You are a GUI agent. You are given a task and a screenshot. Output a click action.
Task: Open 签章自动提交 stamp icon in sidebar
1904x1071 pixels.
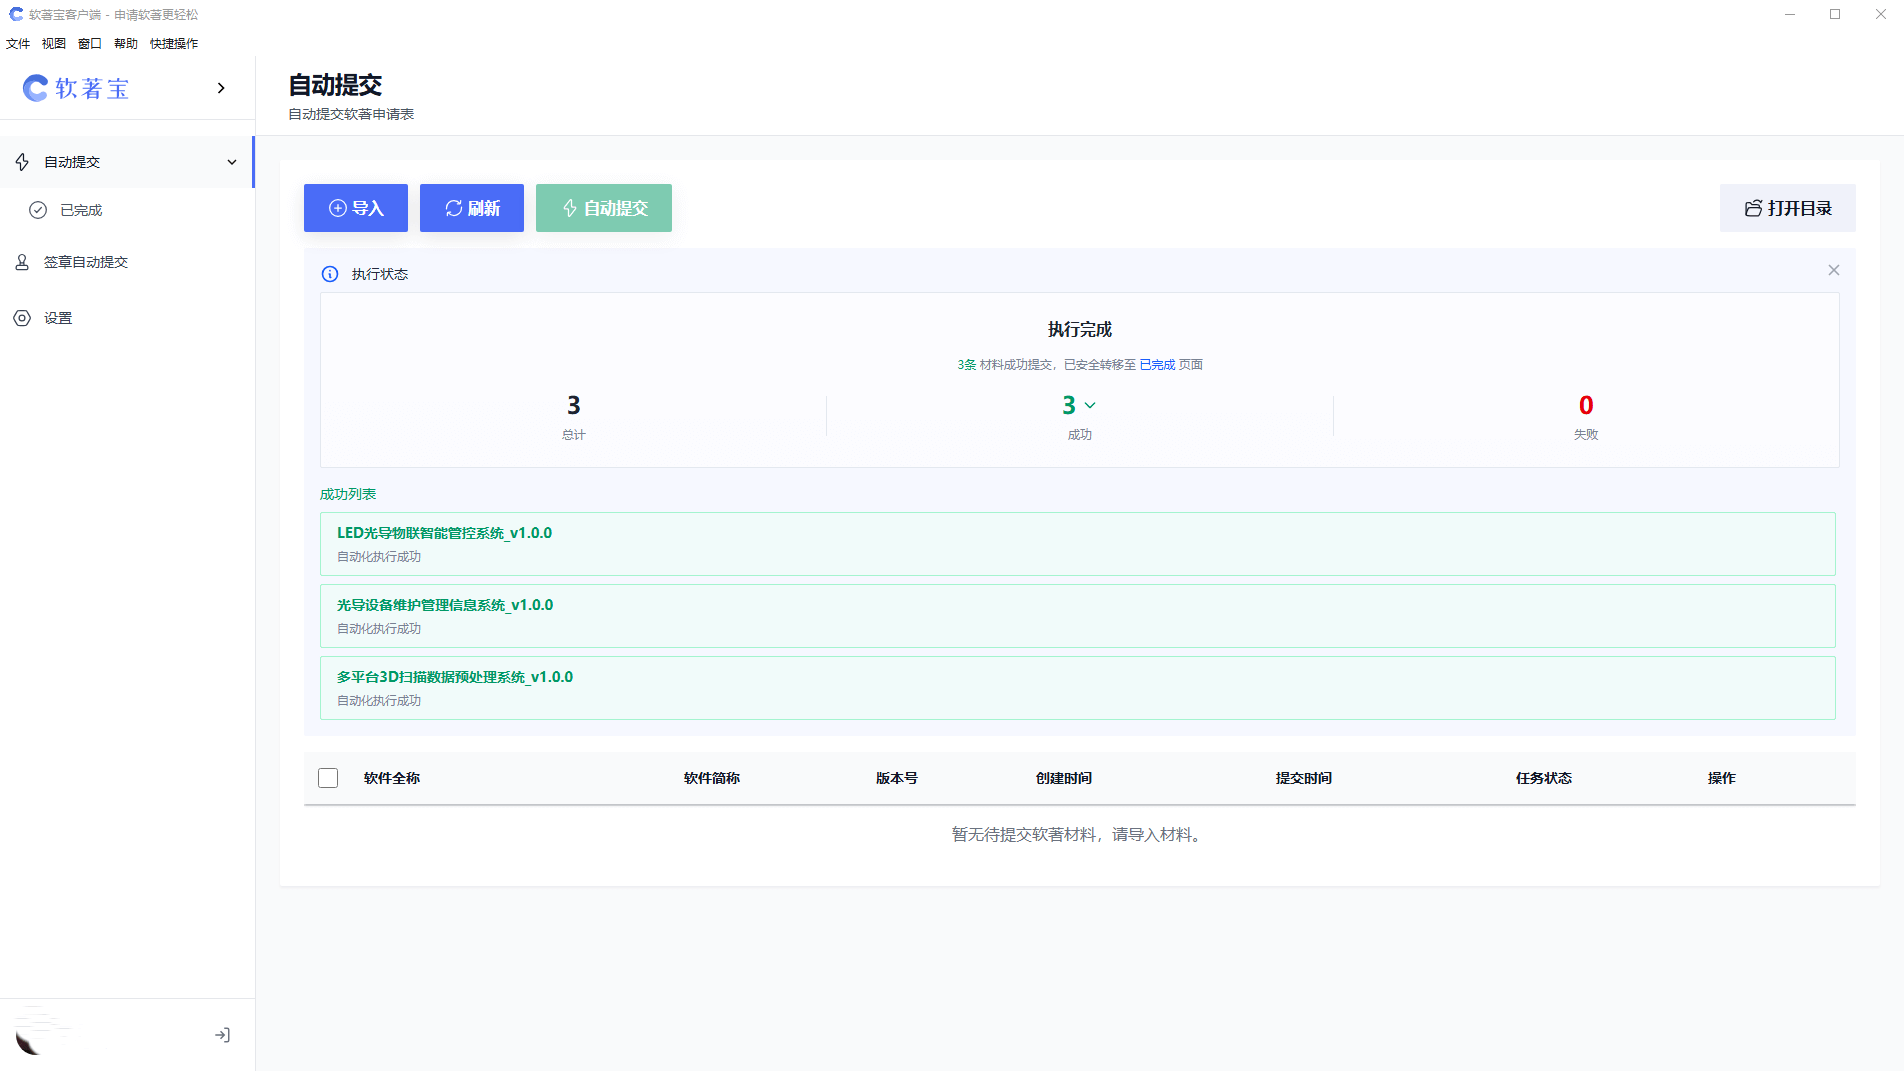click(22, 262)
